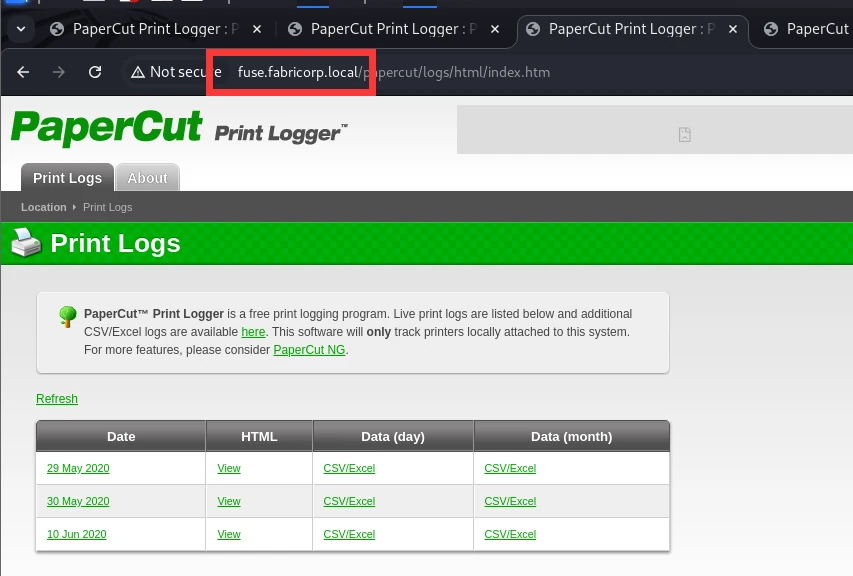The image size is (853, 576).
Task: Open the browser tab list chevron
Action: [21, 29]
